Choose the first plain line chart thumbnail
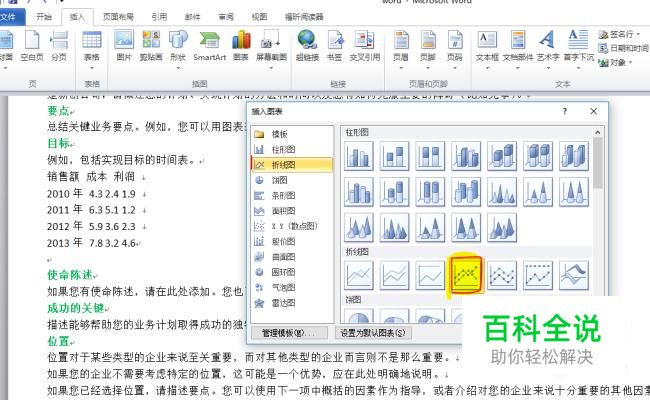Screen dimensions: 650x400 359,275
